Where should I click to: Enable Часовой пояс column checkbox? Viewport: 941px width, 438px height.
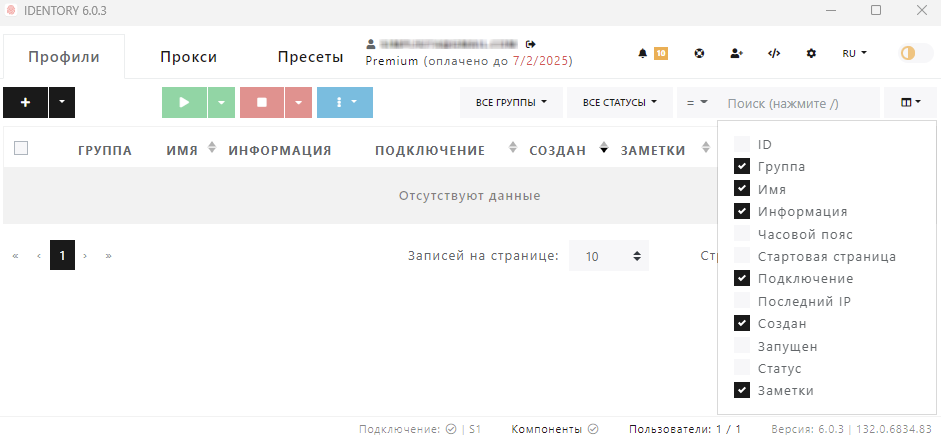[742, 233]
